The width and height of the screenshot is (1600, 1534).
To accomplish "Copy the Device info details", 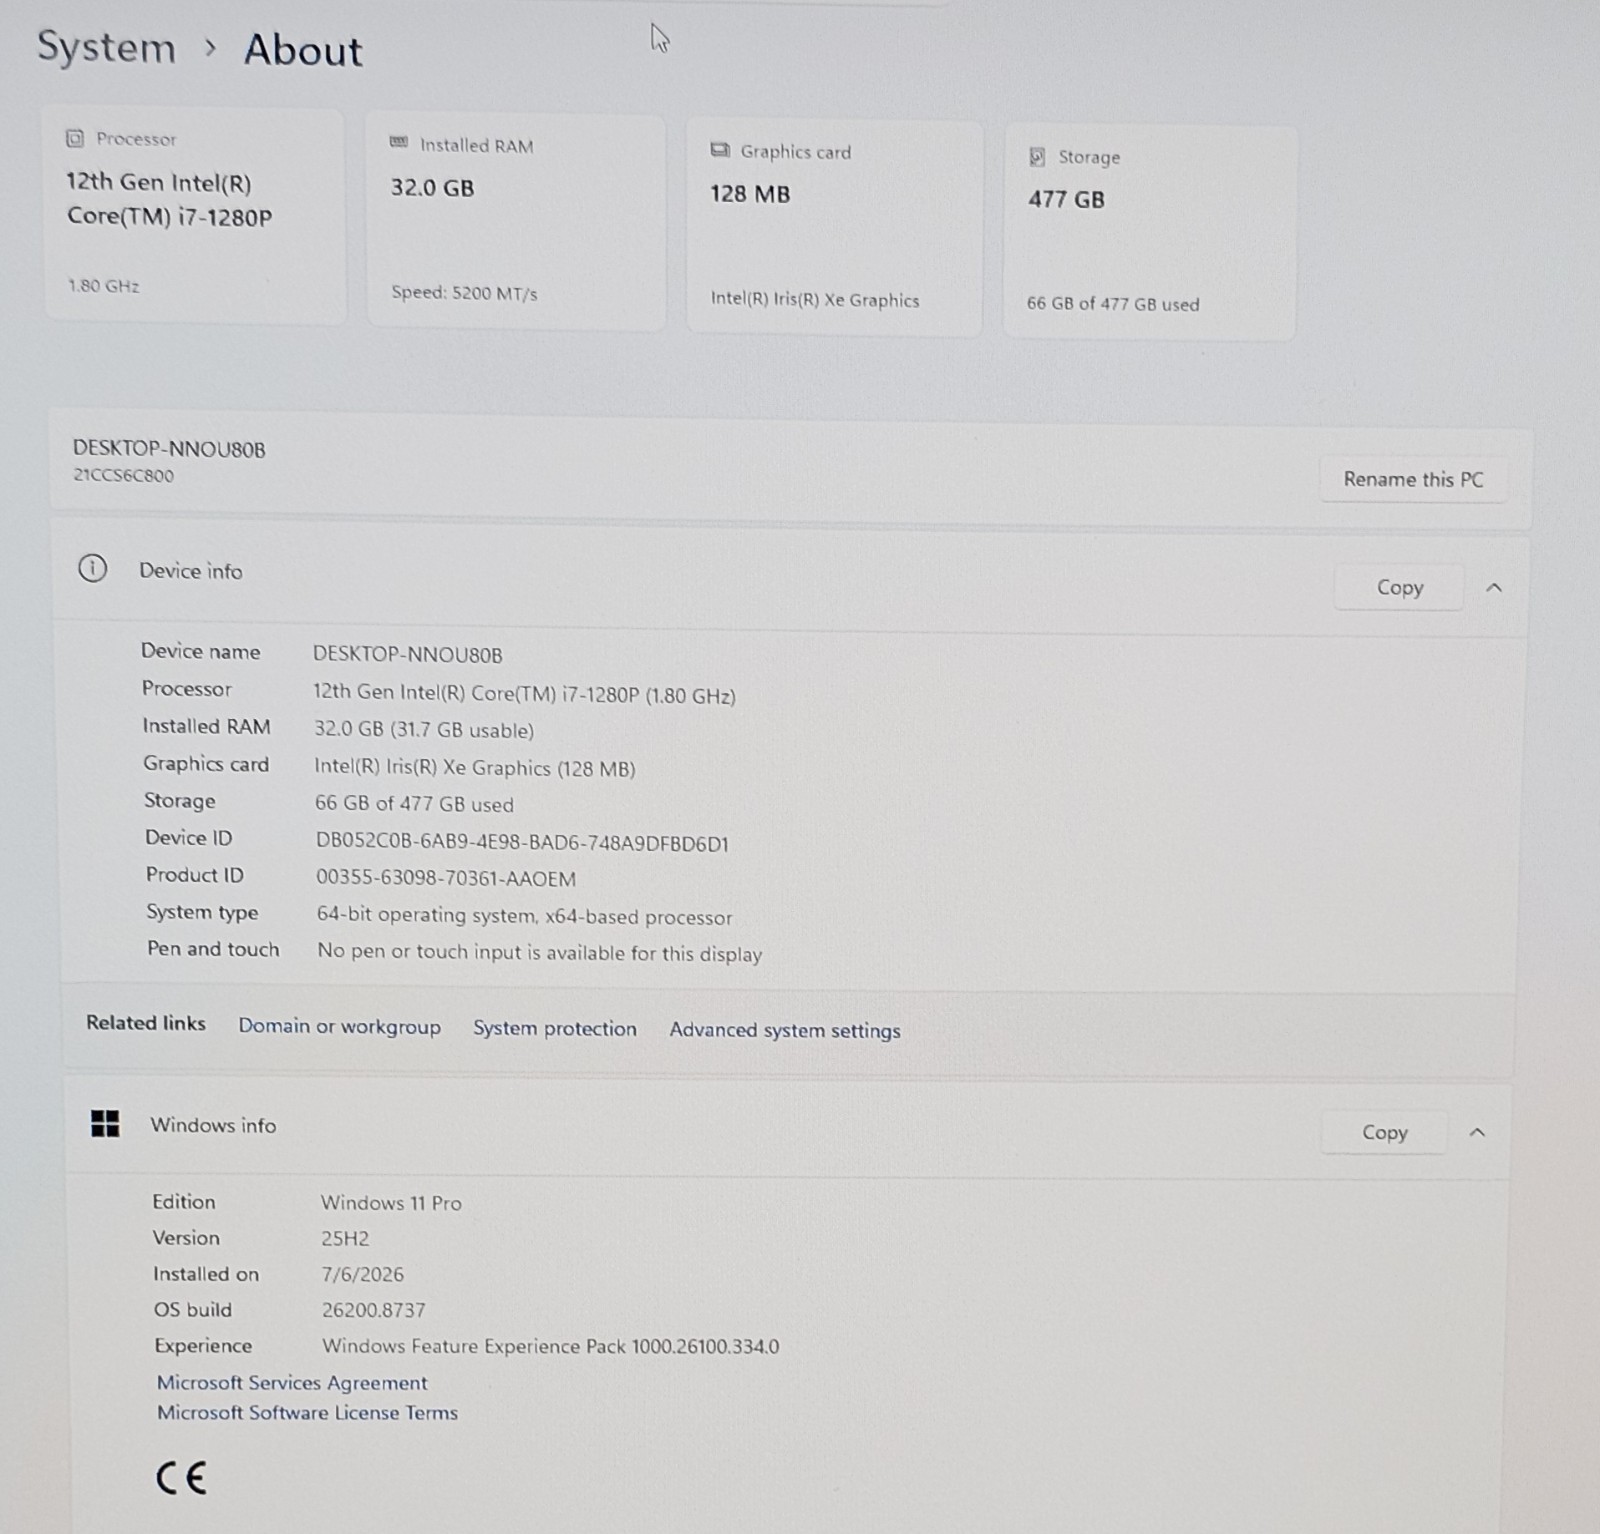I will point(1399,587).
